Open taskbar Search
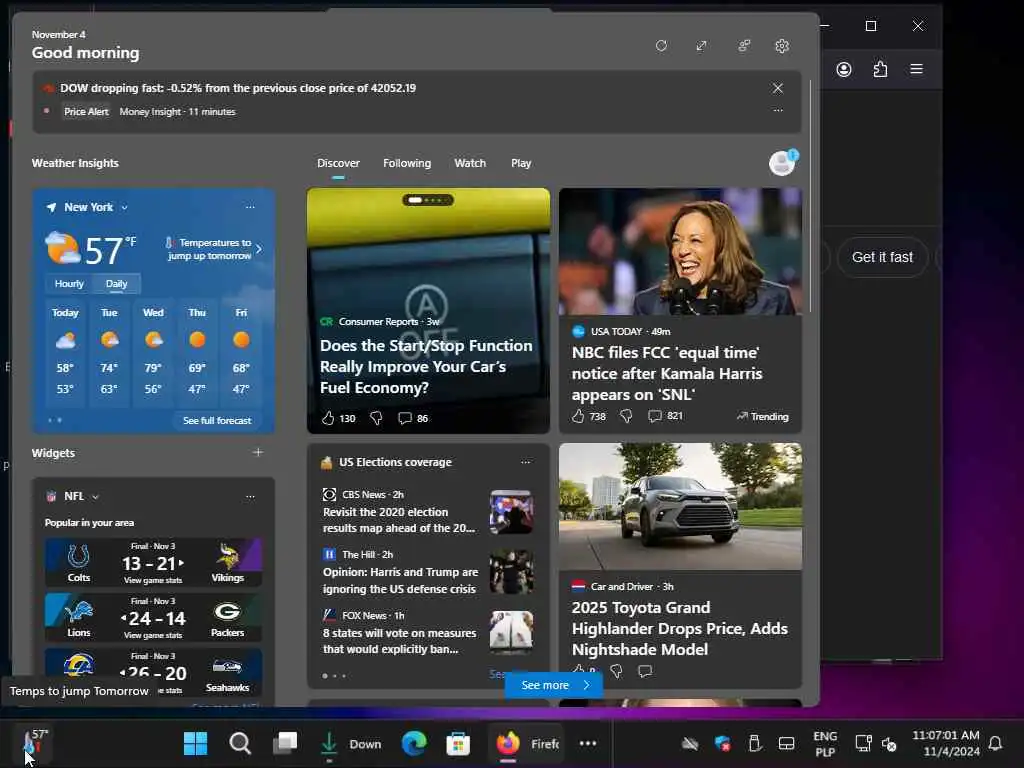Image resolution: width=1024 pixels, height=768 pixels. (x=240, y=743)
